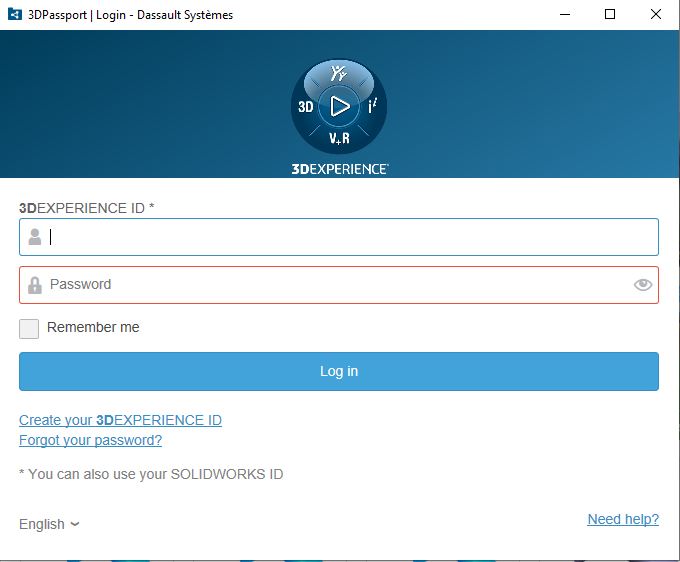This screenshot has width=680, height=562.
Task: Click the top social quadrant of the compass
Action: pyautogui.click(x=339, y=74)
